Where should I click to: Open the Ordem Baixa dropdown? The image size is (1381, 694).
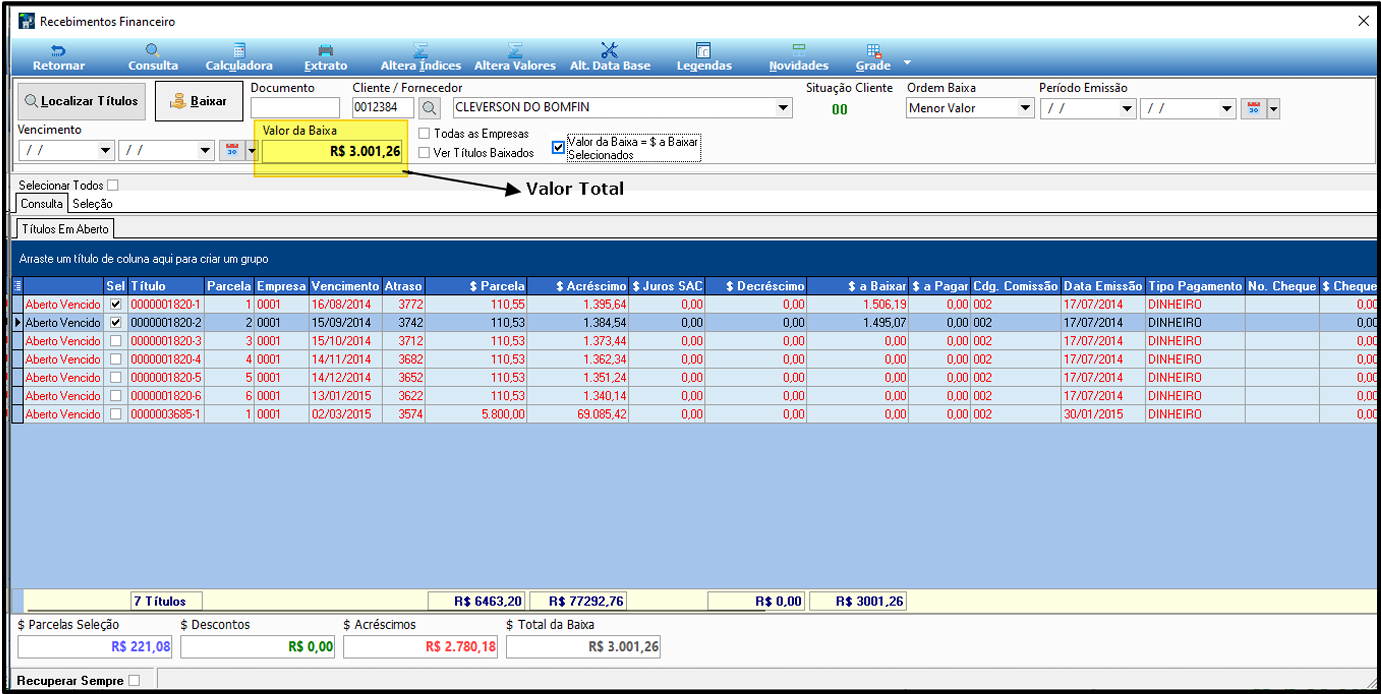(1025, 108)
